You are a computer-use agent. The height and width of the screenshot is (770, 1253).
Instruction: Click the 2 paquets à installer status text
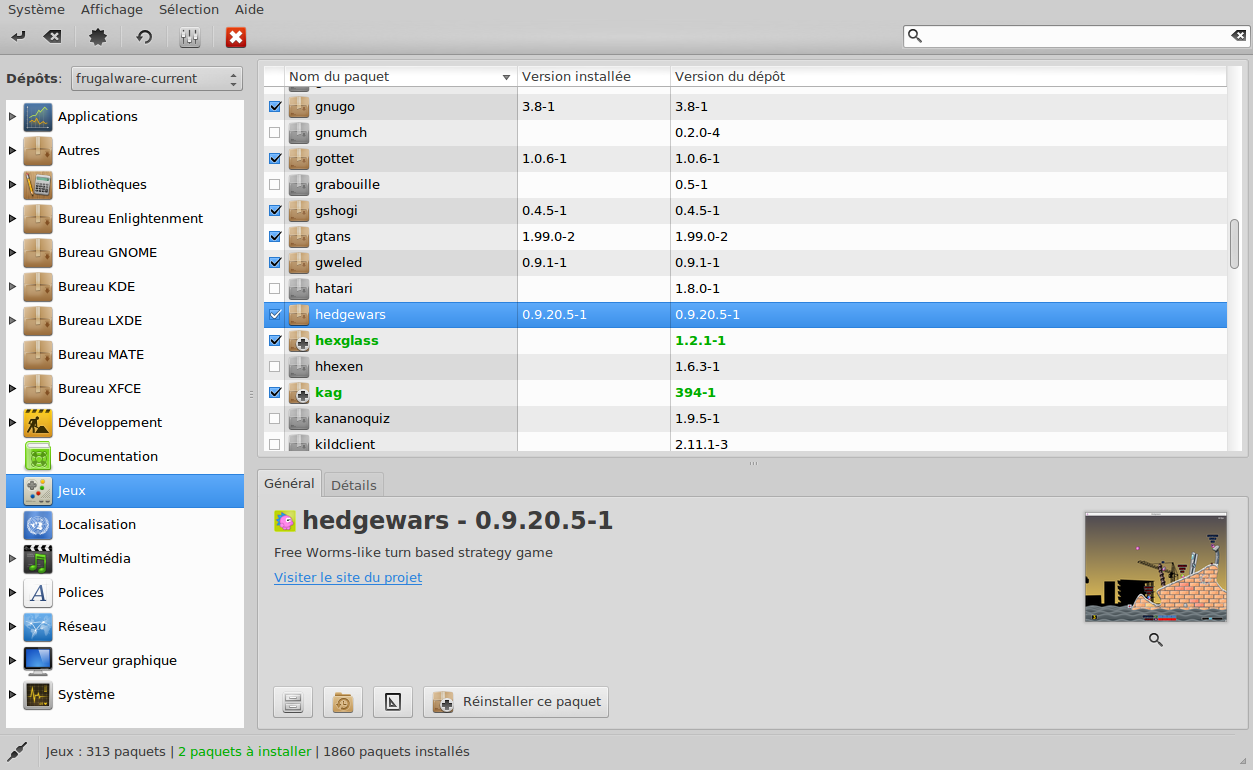pos(244,752)
